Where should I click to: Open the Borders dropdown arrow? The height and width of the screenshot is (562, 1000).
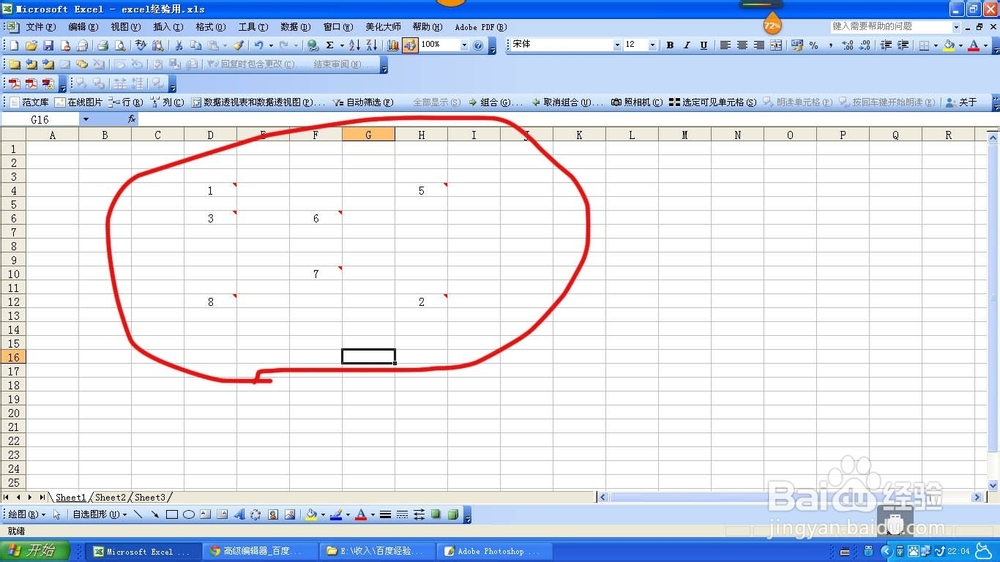936,45
